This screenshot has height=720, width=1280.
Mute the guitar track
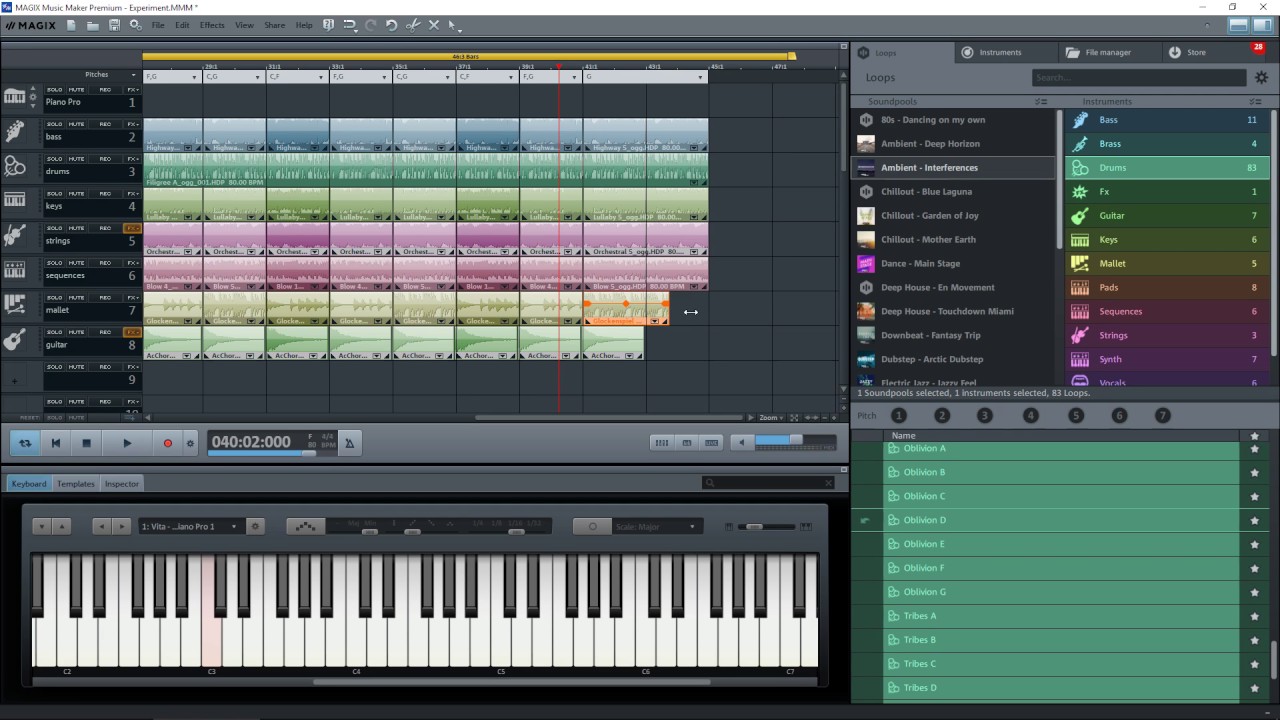(x=77, y=332)
